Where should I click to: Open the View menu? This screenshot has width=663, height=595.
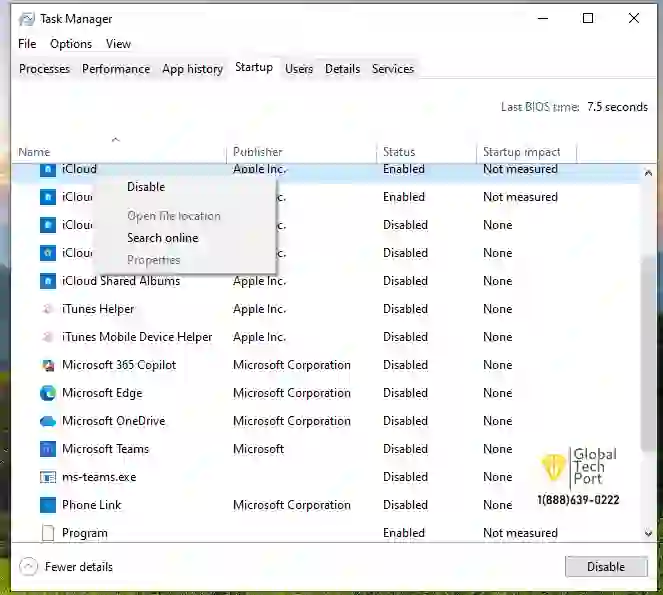coord(118,44)
